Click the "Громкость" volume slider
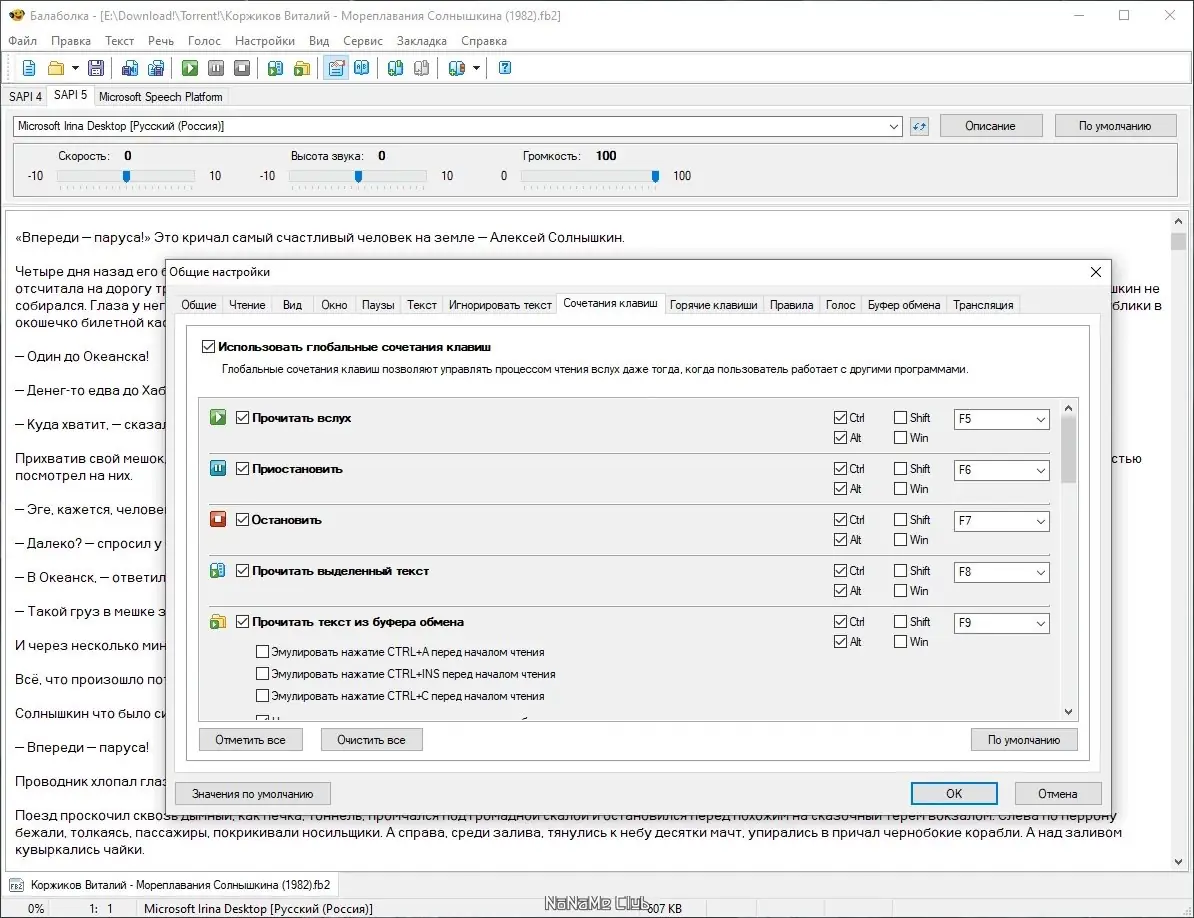 click(589, 176)
